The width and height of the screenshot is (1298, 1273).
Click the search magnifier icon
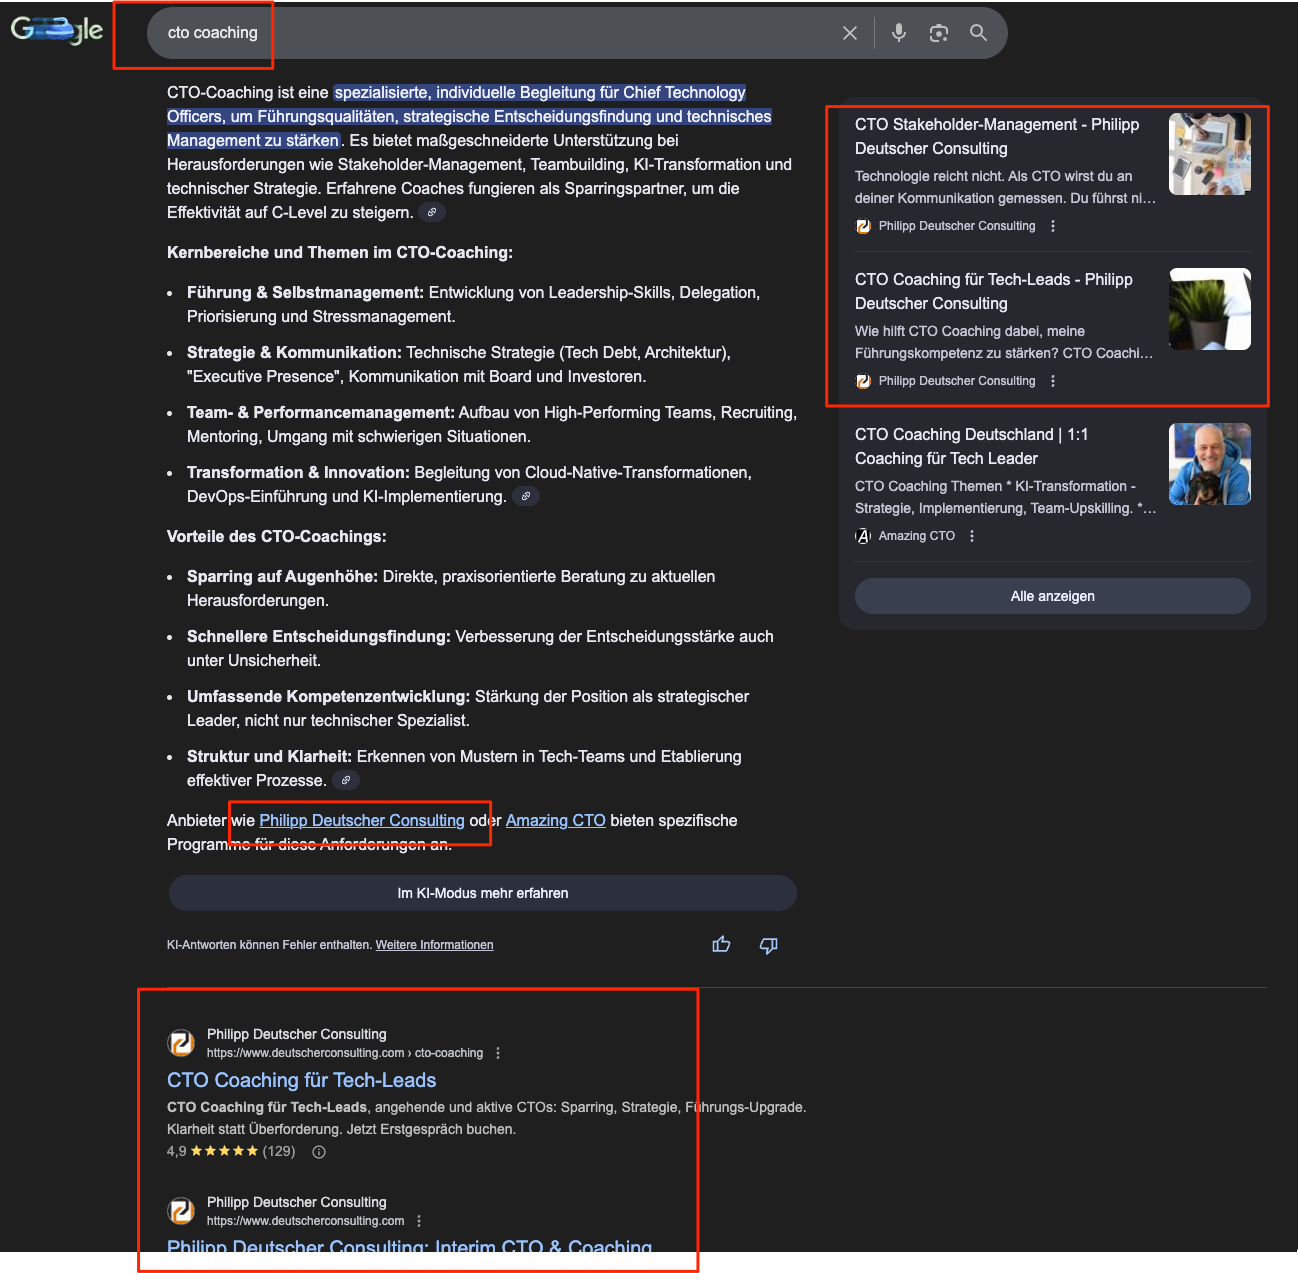[x=978, y=32]
